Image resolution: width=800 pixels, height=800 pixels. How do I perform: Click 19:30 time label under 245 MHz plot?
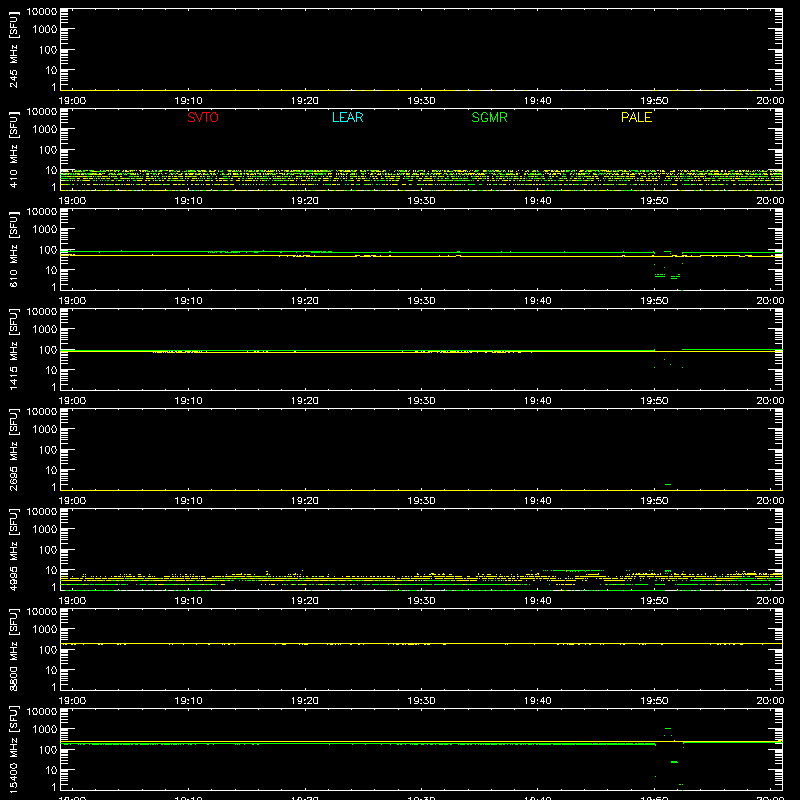421,101
